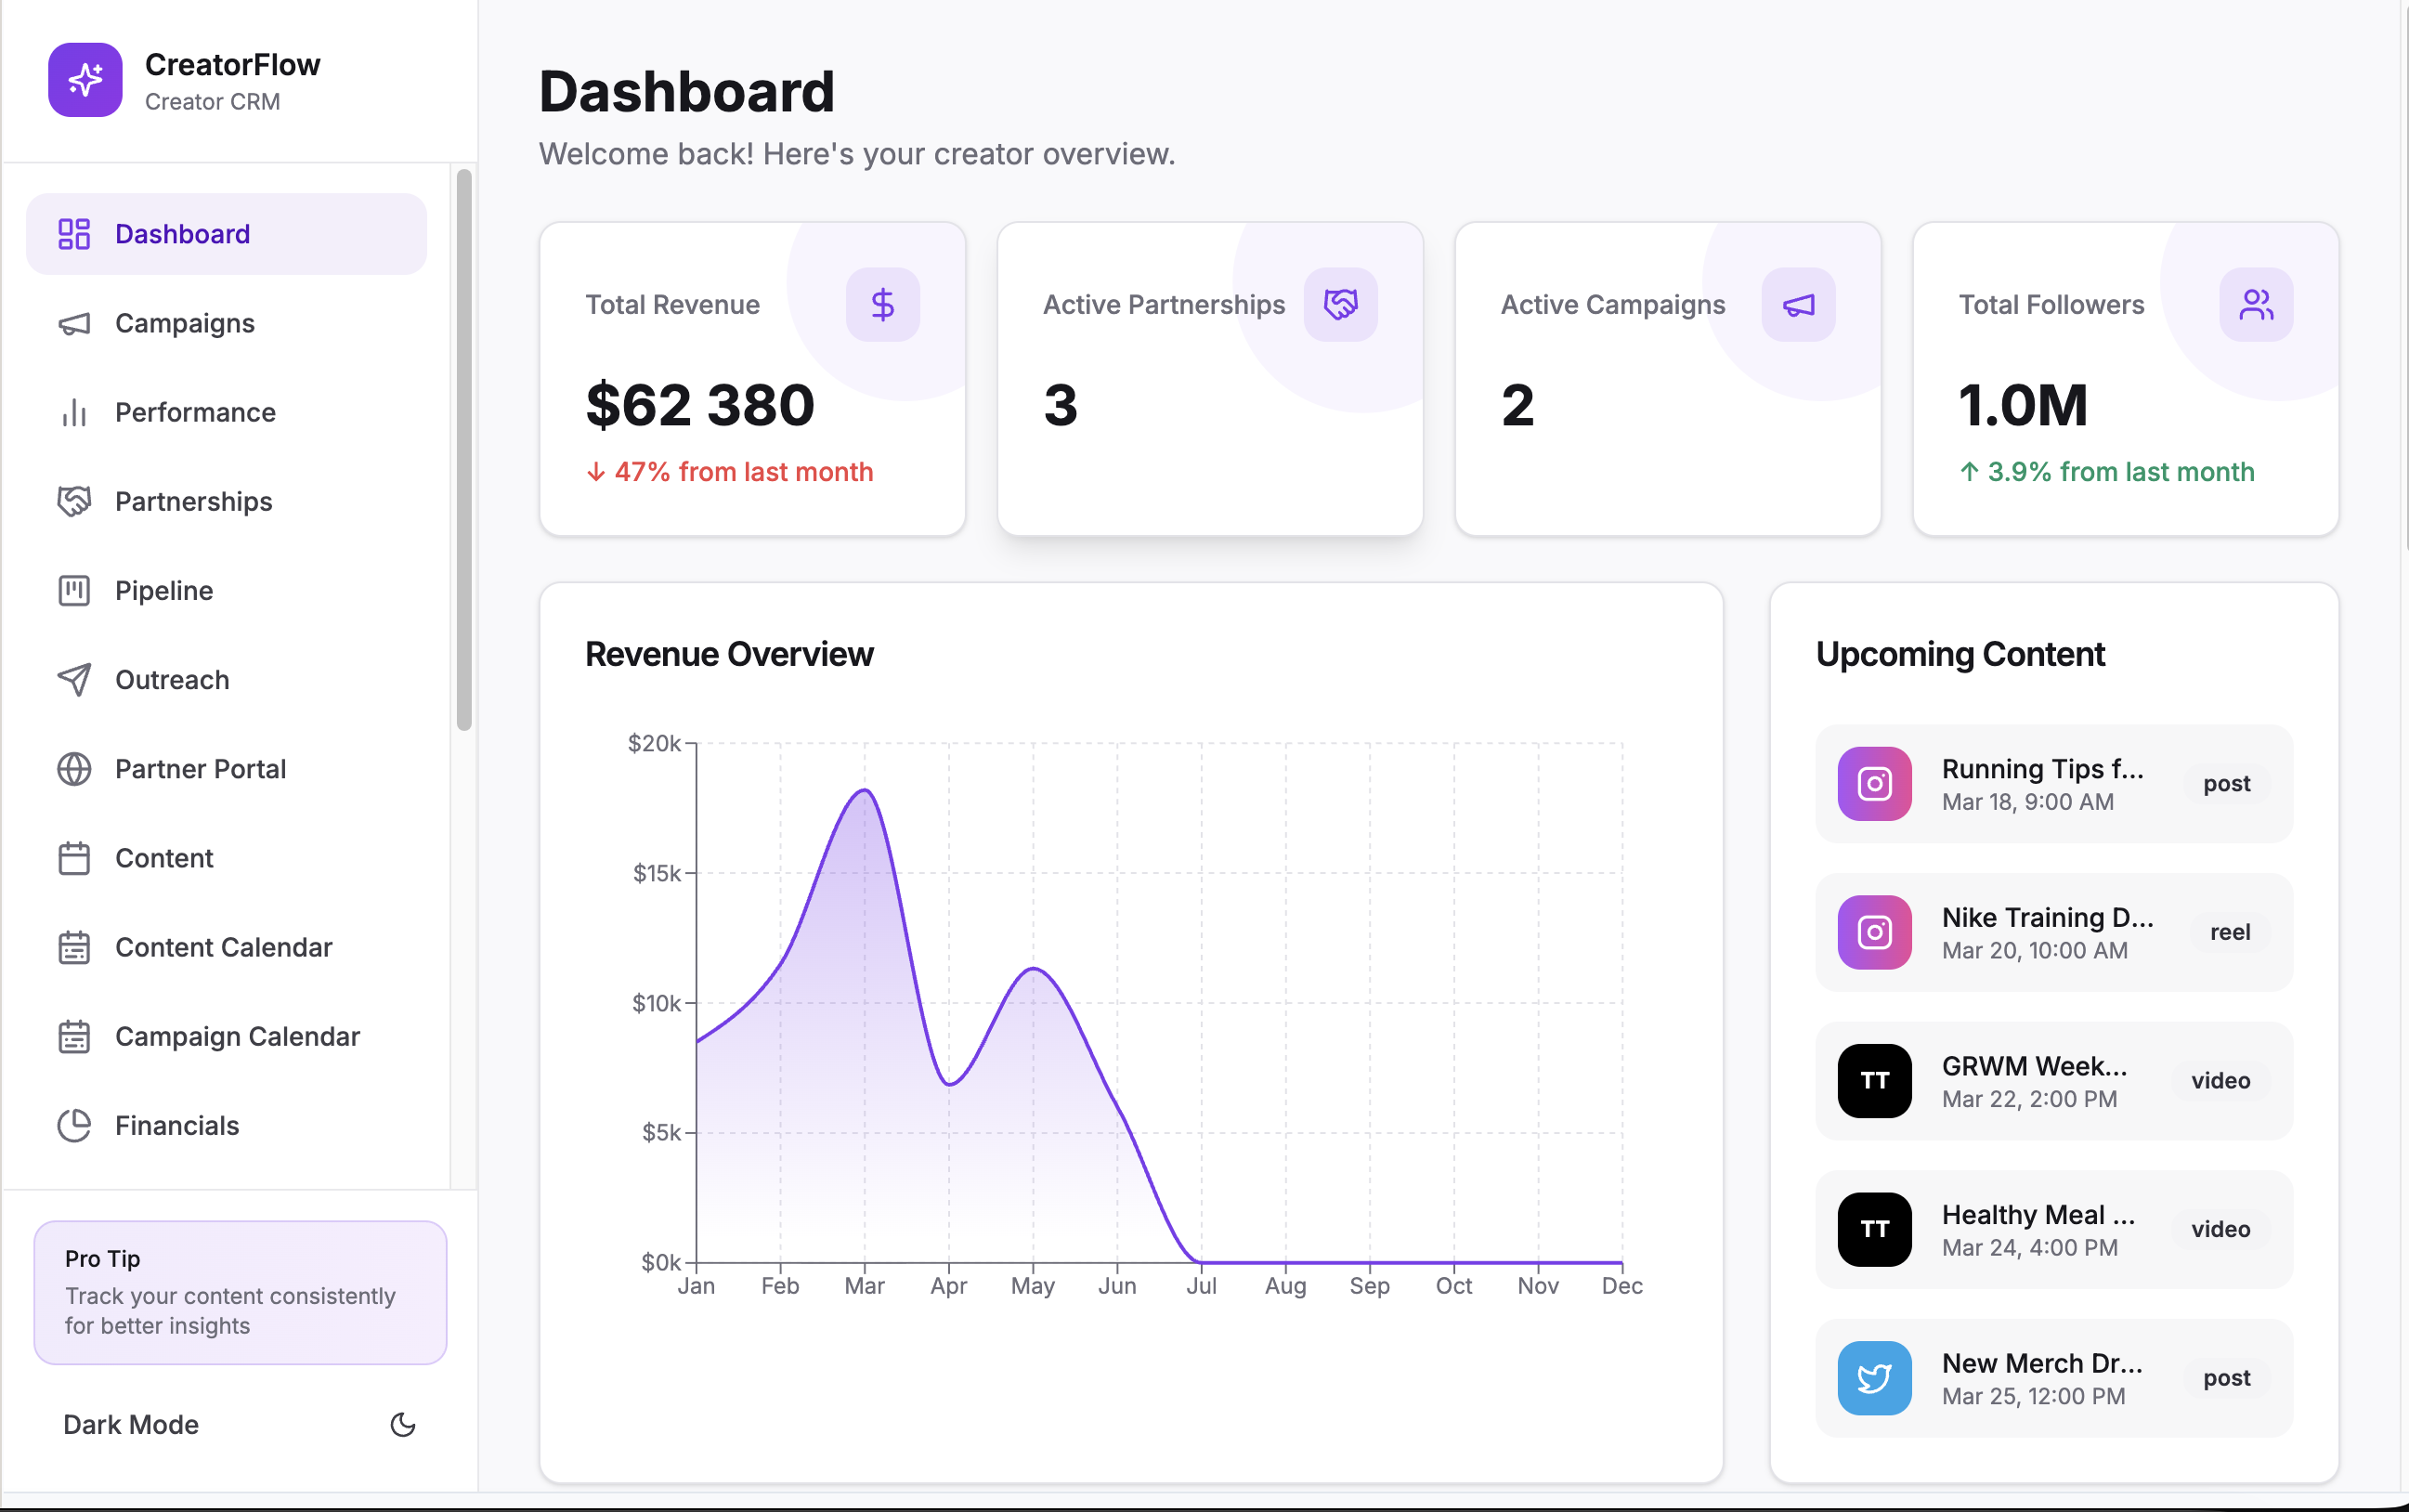Screen dimensions: 2409x1512
Task: Click the Active Campaigns count 2
Action: (1517, 405)
